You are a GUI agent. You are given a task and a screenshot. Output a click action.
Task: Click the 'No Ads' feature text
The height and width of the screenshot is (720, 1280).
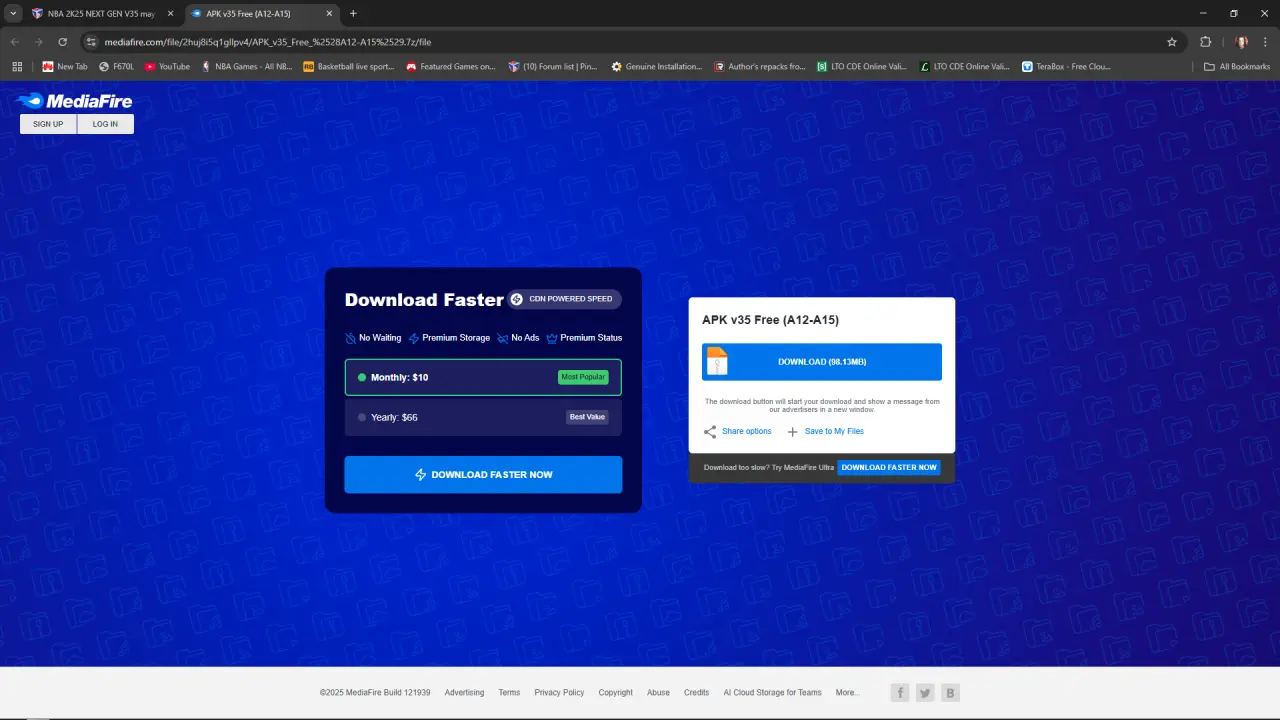[525, 338]
